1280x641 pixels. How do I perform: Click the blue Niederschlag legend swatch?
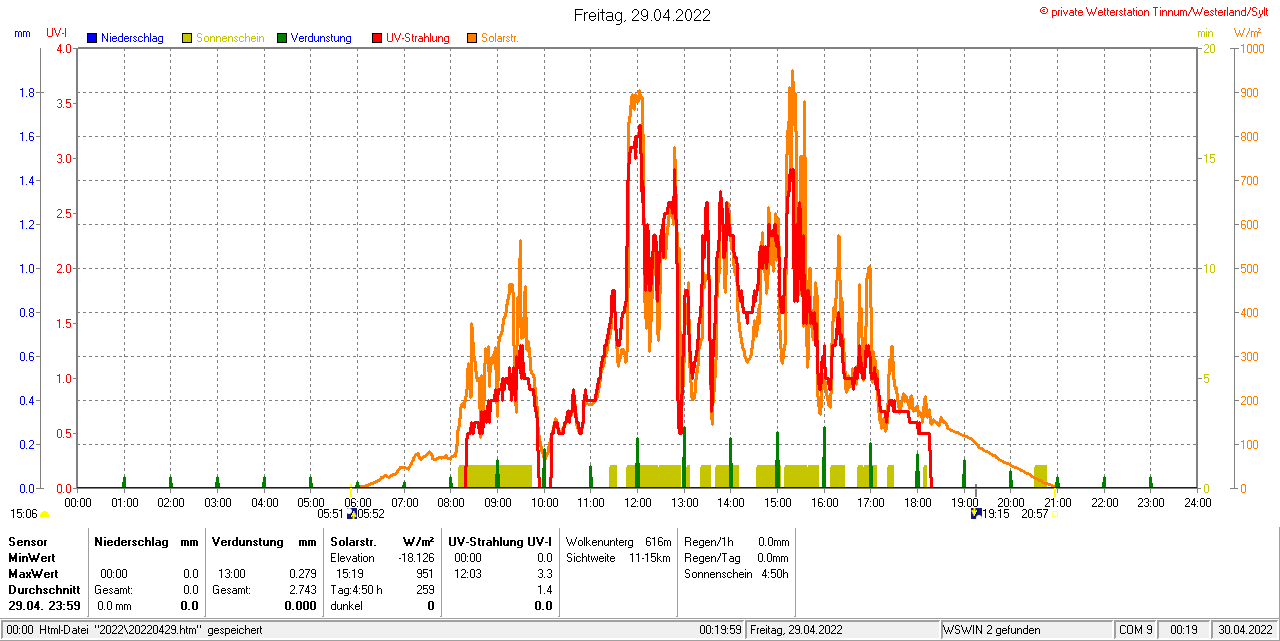pyautogui.click(x=92, y=38)
